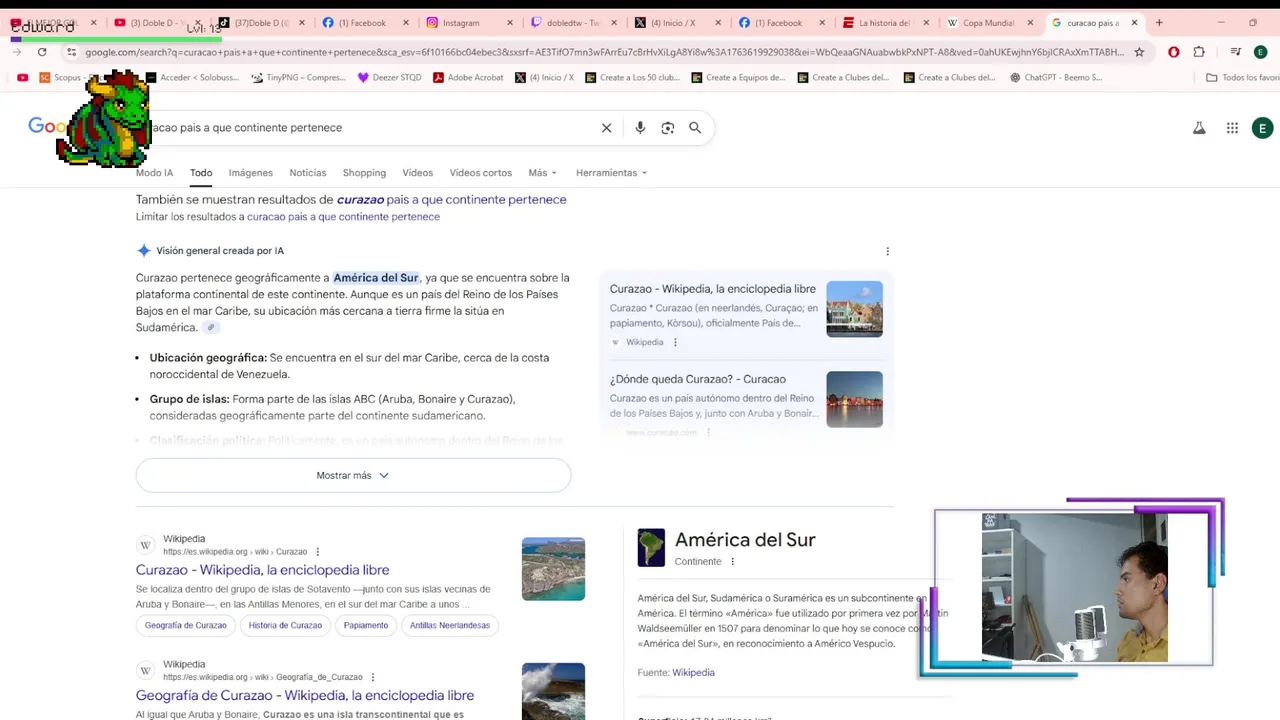Open the Google apps grid

pos(1232,128)
